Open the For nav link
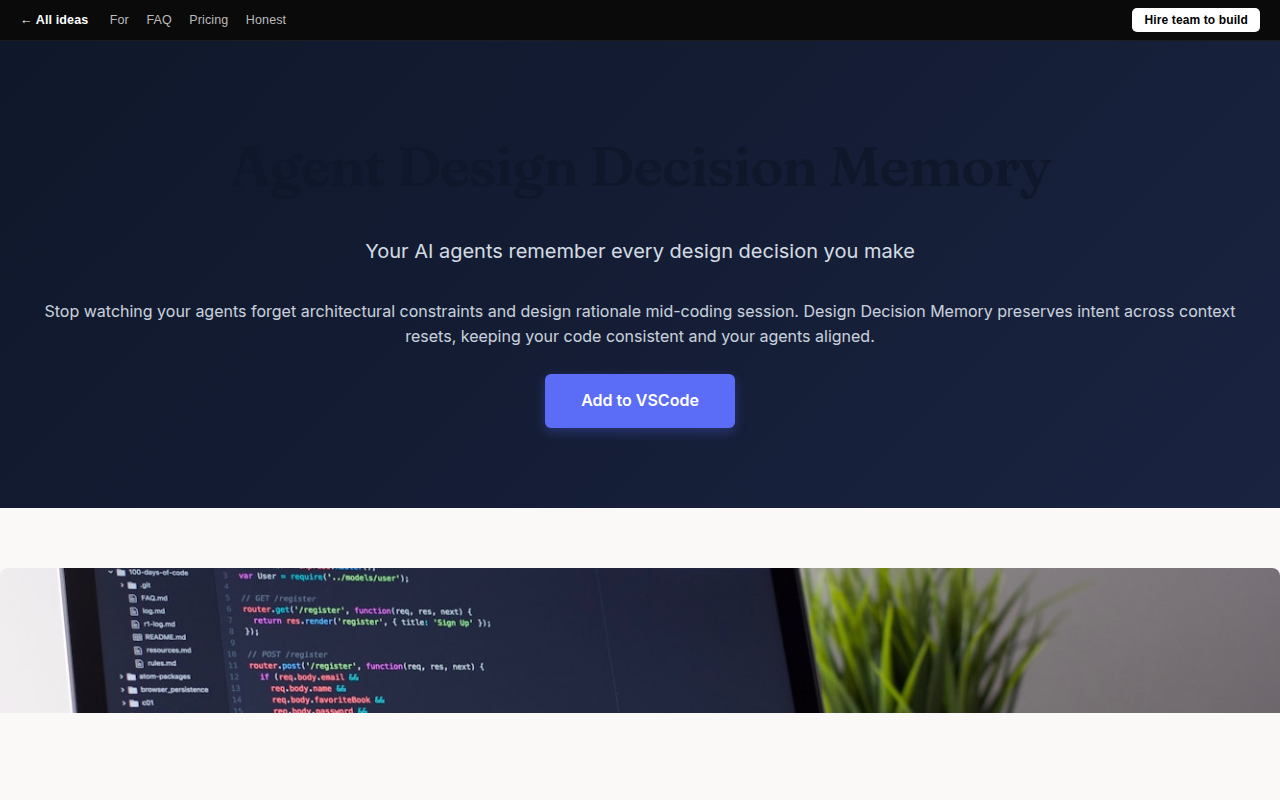Screen dimensions: 1280x800 pos(119,20)
